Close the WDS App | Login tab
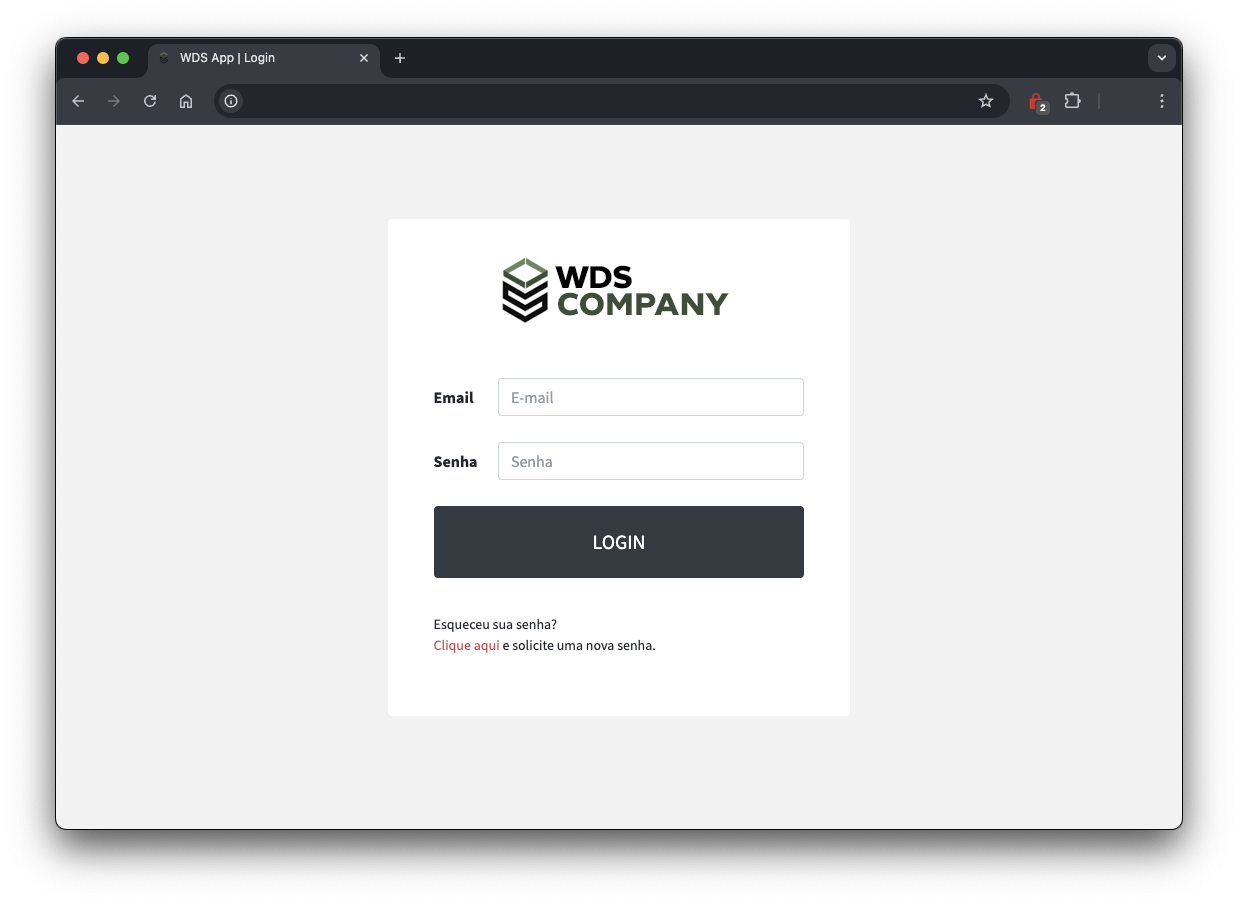The image size is (1238, 903). [x=364, y=57]
